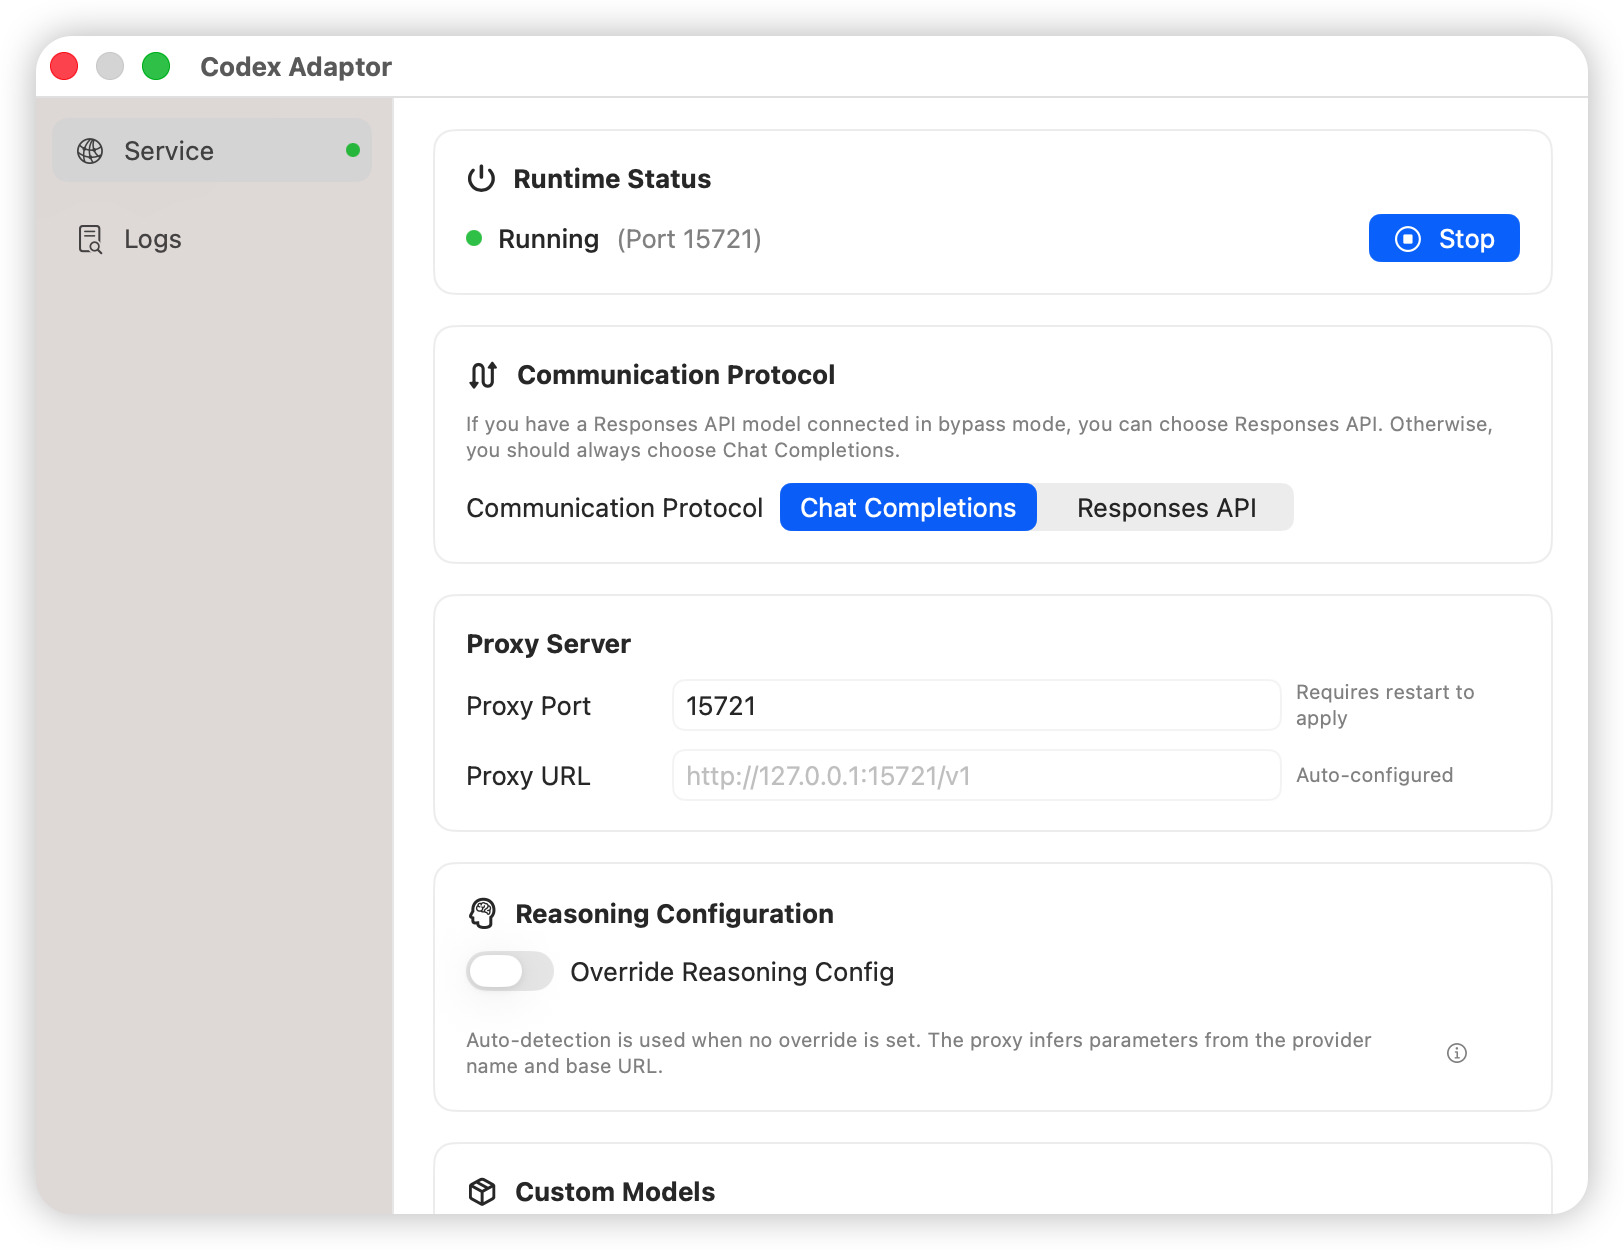Click the '(Port 15721)' text
1624x1250 pixels.
click(689, 239)
